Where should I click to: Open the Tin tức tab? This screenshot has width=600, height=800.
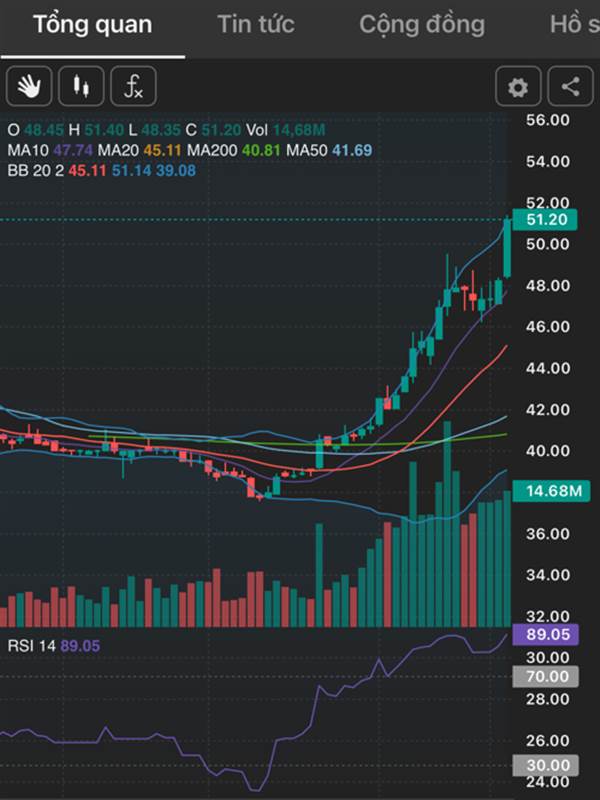256,24
